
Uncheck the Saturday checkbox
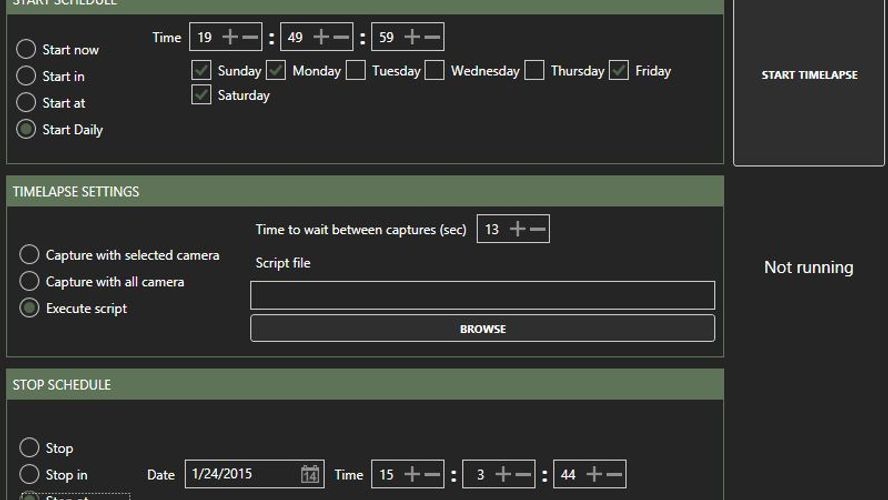tap(201, 95)
